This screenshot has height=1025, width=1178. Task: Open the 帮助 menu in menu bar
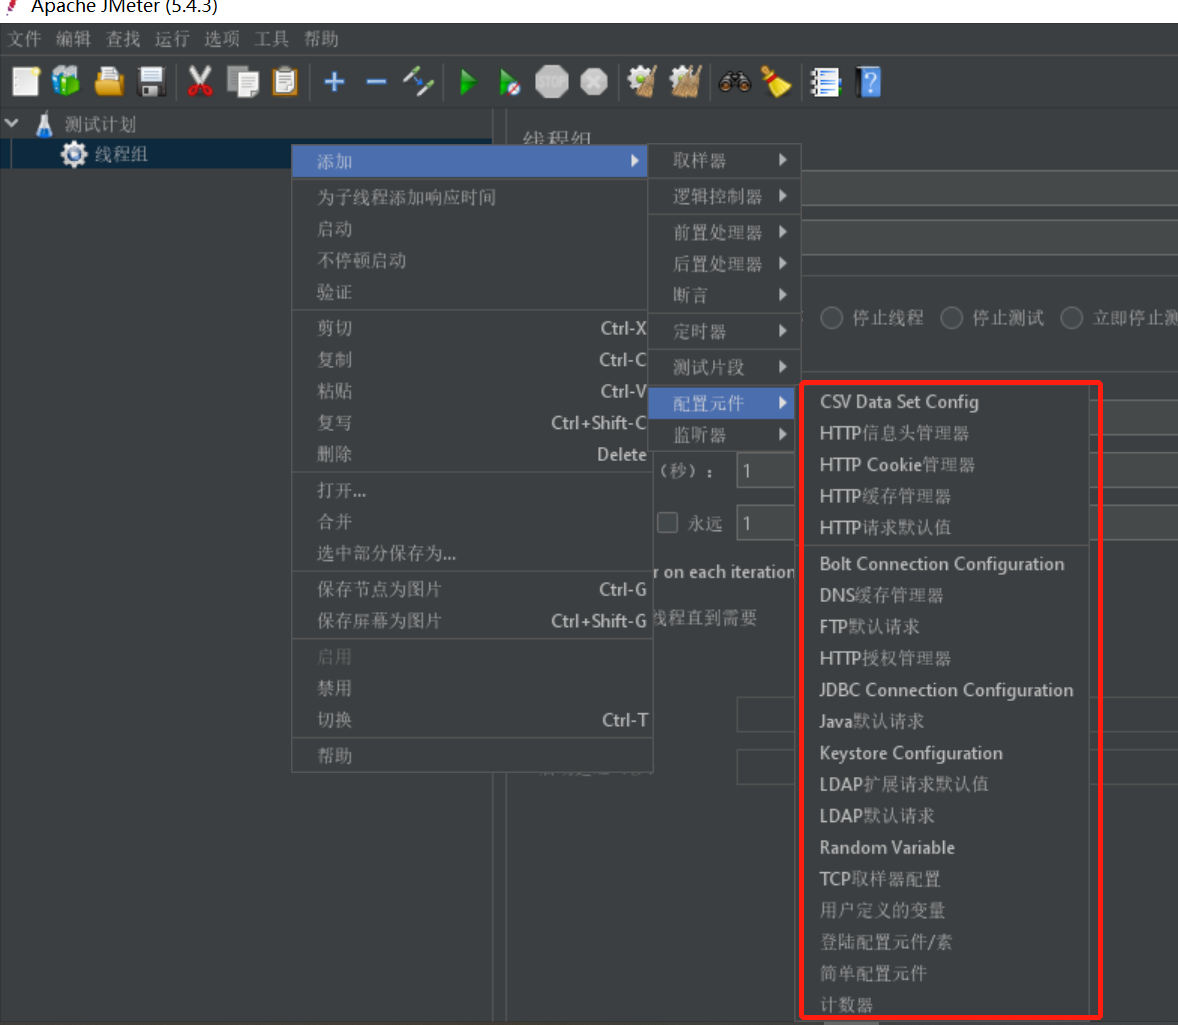[321, 39]
